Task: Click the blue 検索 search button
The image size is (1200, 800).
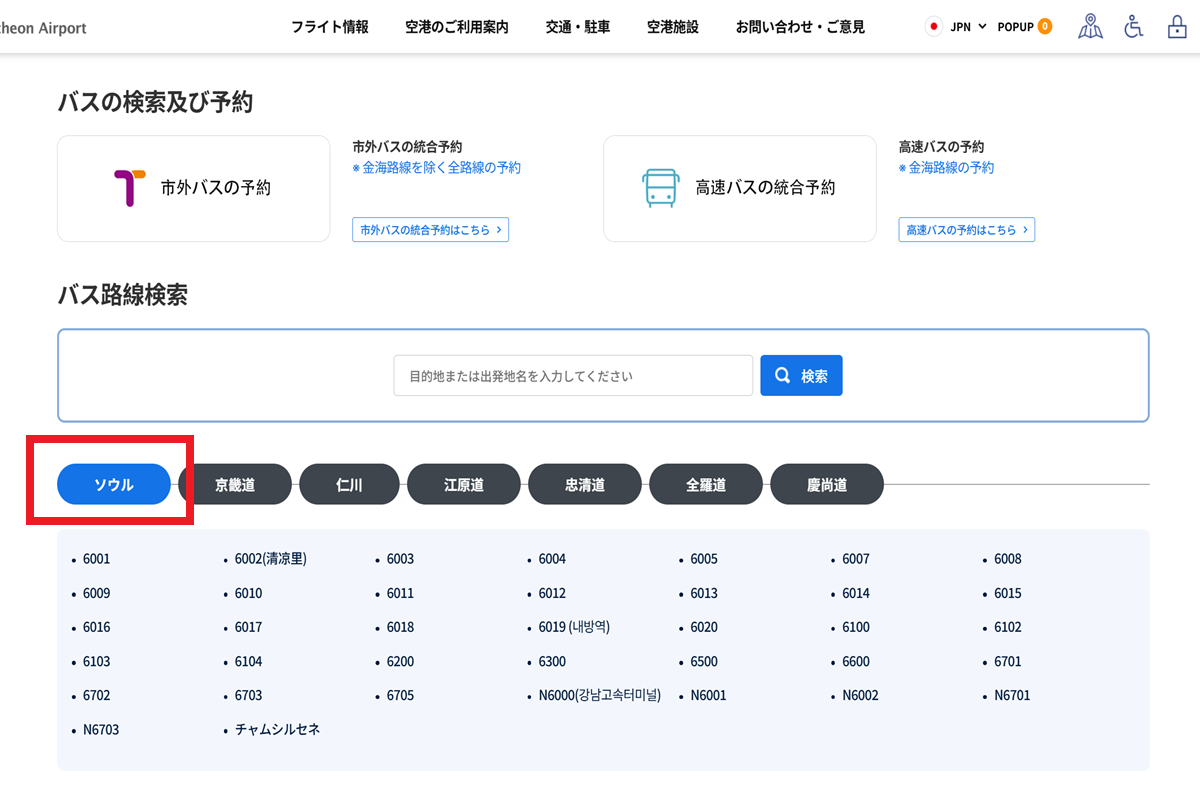Action: (801, 376)
